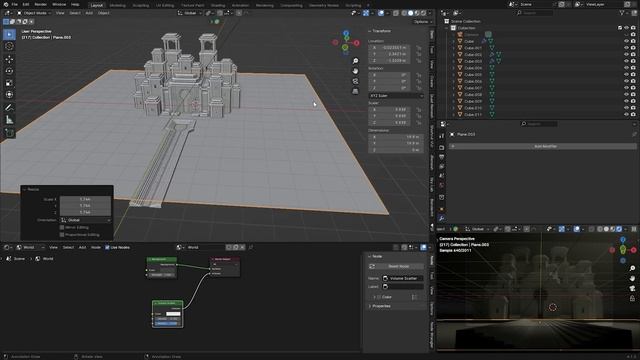Select the Transform tool in the toolbar
640x360 pixels.
coord(9,95)
